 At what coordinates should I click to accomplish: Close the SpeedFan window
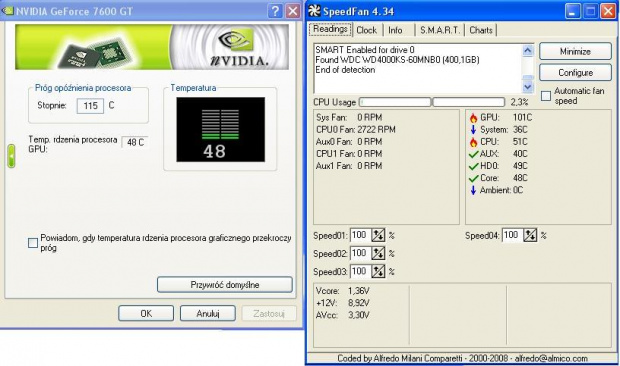tap(608, 11)
